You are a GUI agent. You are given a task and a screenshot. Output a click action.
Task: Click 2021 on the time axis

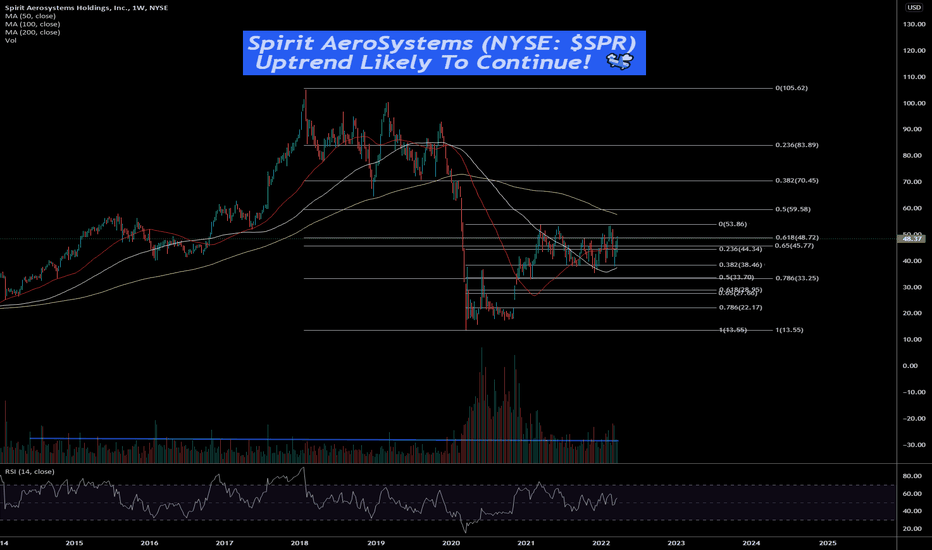[525, 543]
